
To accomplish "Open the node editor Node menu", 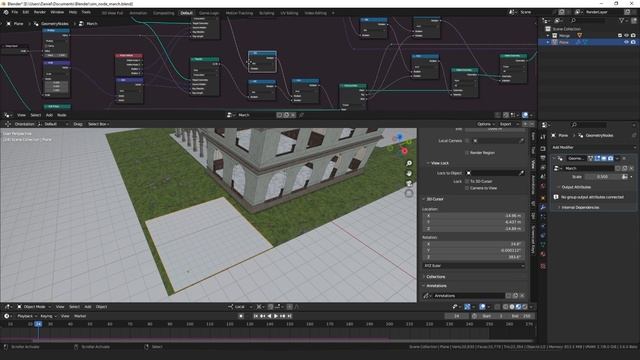I will pyautogui.click(x=62, y=115).
